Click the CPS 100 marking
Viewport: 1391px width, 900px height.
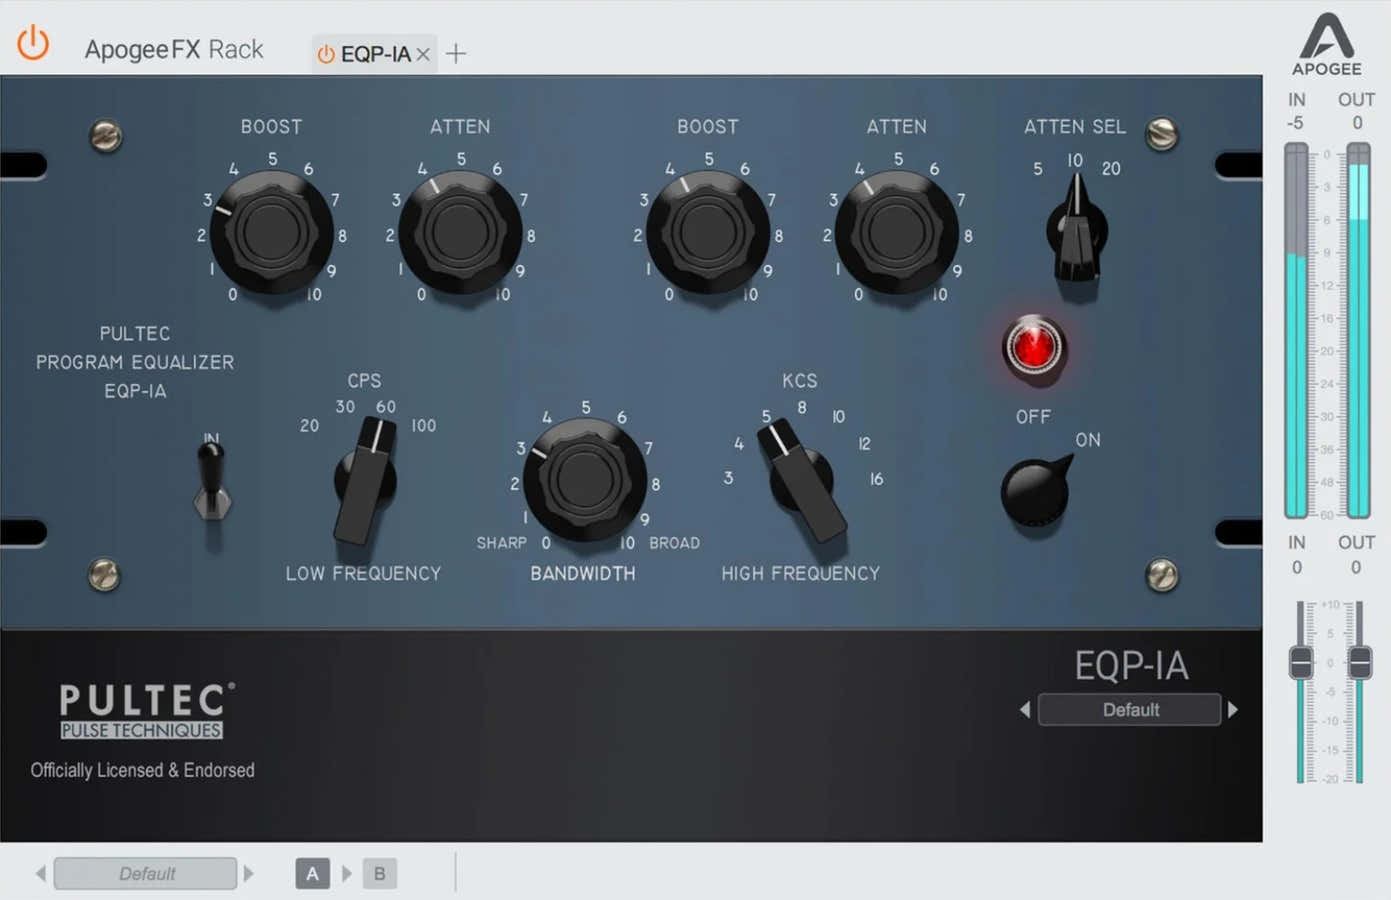[424, 426]
